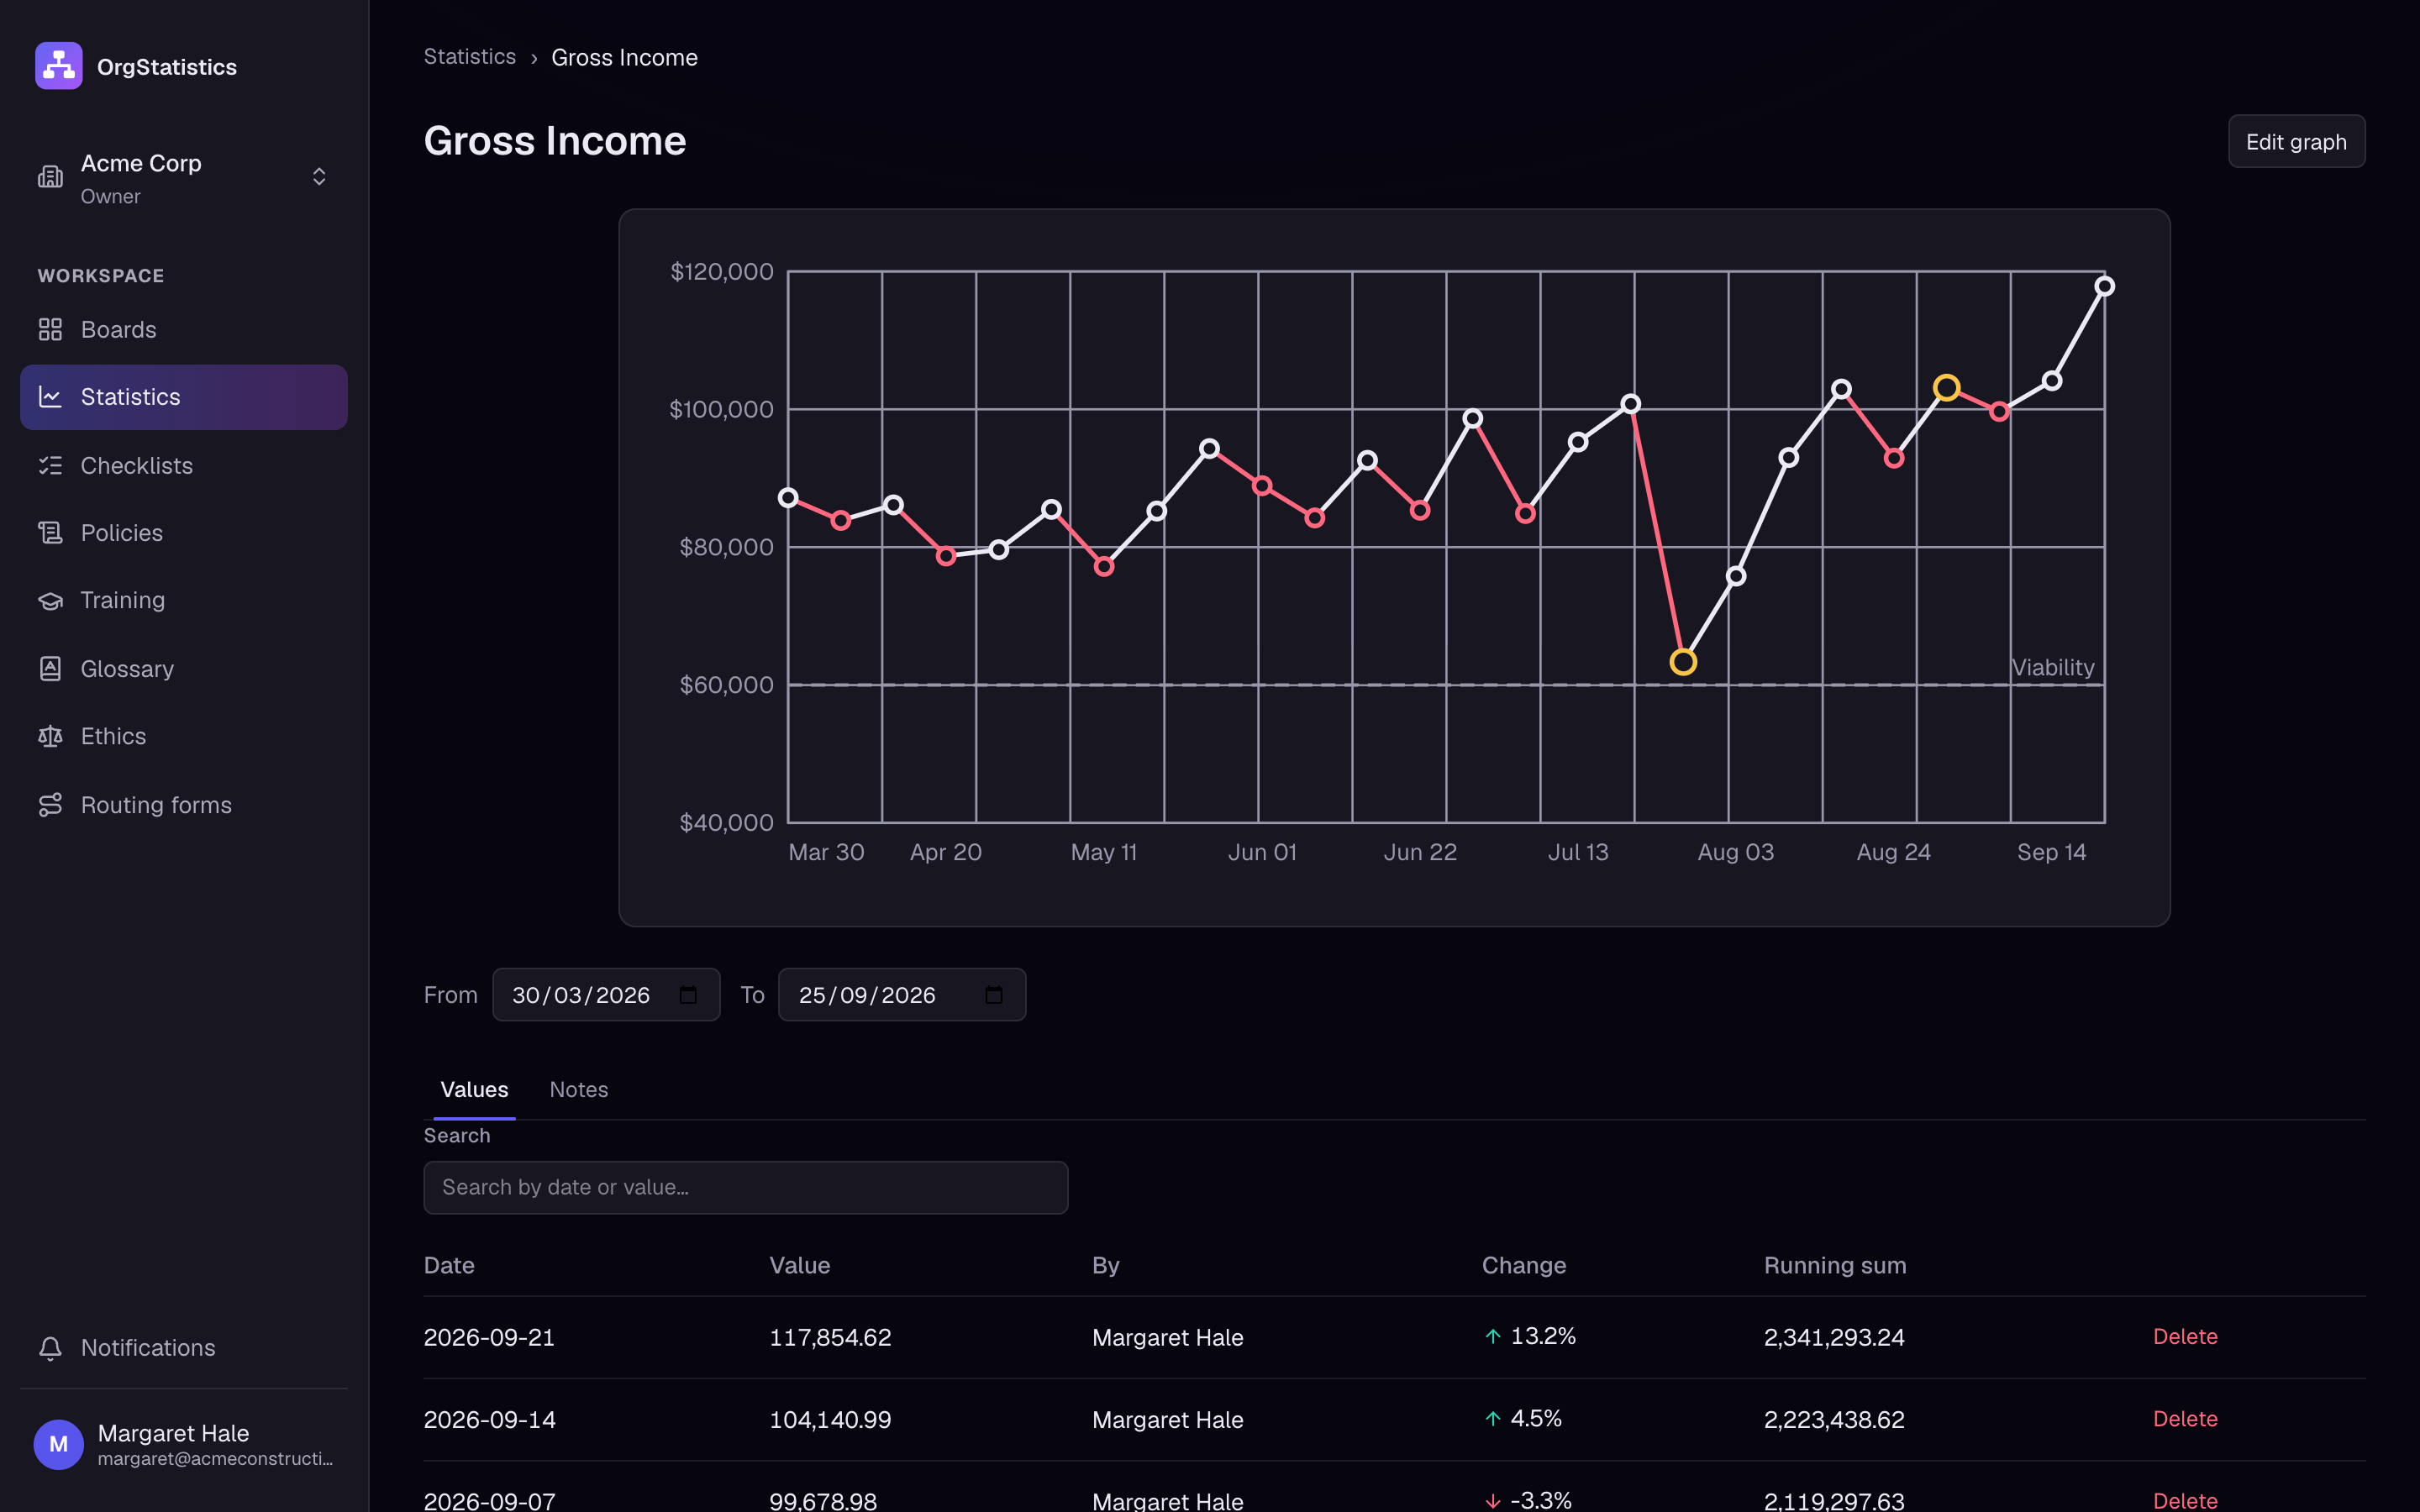
Task: Click the running sum 2,223,438.62
Action: coord(1834,1419)
